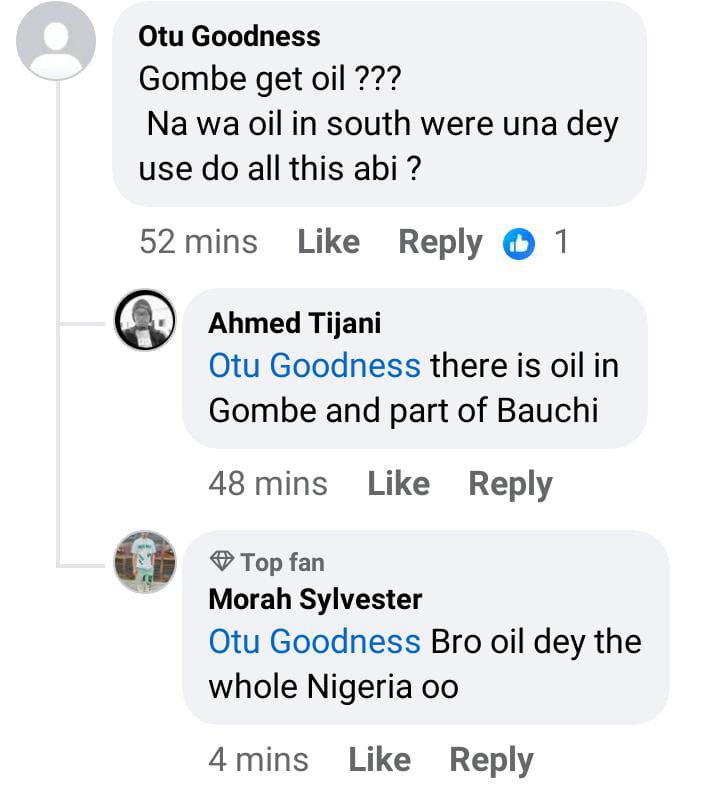The image size is (720, 799).
Task: Click the 52 mins timestamp
Action: 198,242
